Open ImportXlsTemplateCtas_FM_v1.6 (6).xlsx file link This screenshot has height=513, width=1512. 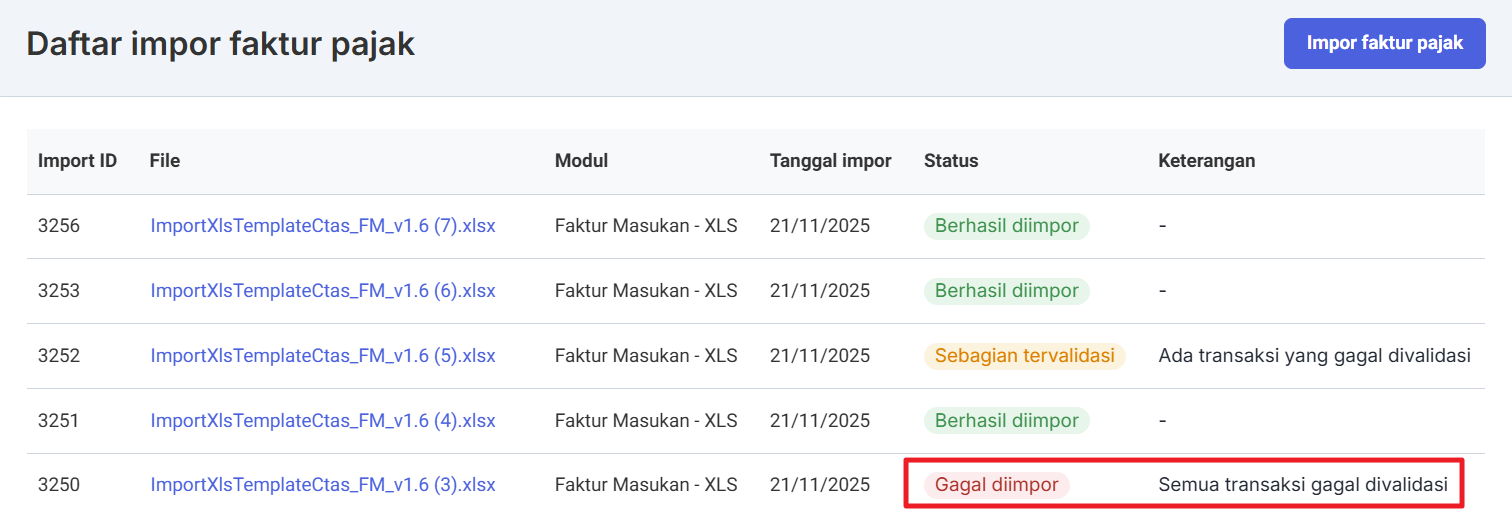pyautogui.click(x=323, y=291)
